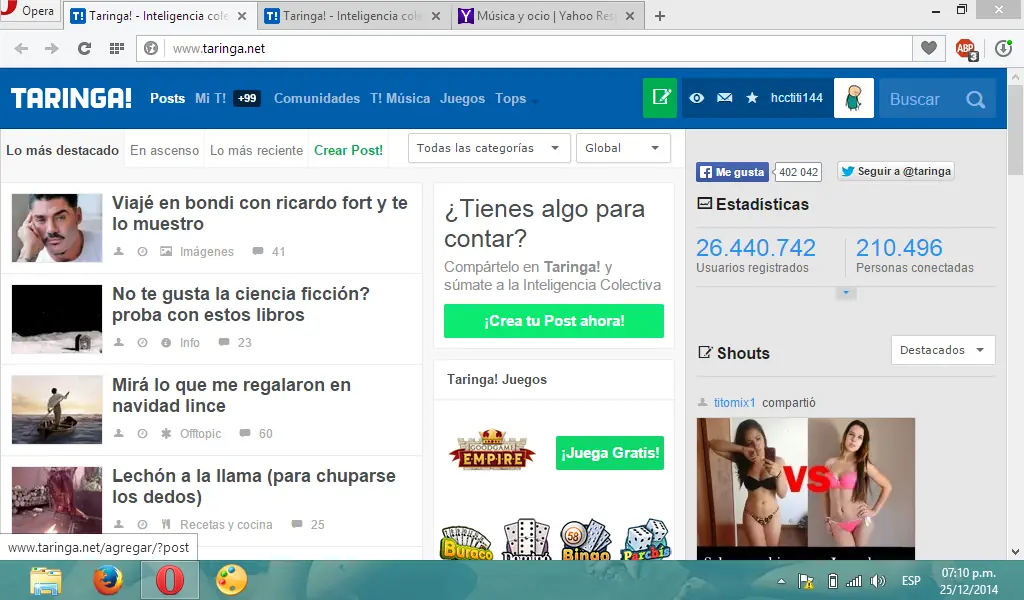Open the favorites star icon in header
This screenshot has height=600, width=1024.
click(x=752, y=98)
